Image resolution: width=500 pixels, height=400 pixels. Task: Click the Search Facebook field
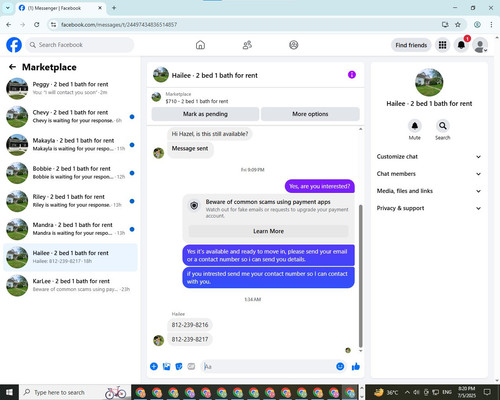(x=80, y=45)
